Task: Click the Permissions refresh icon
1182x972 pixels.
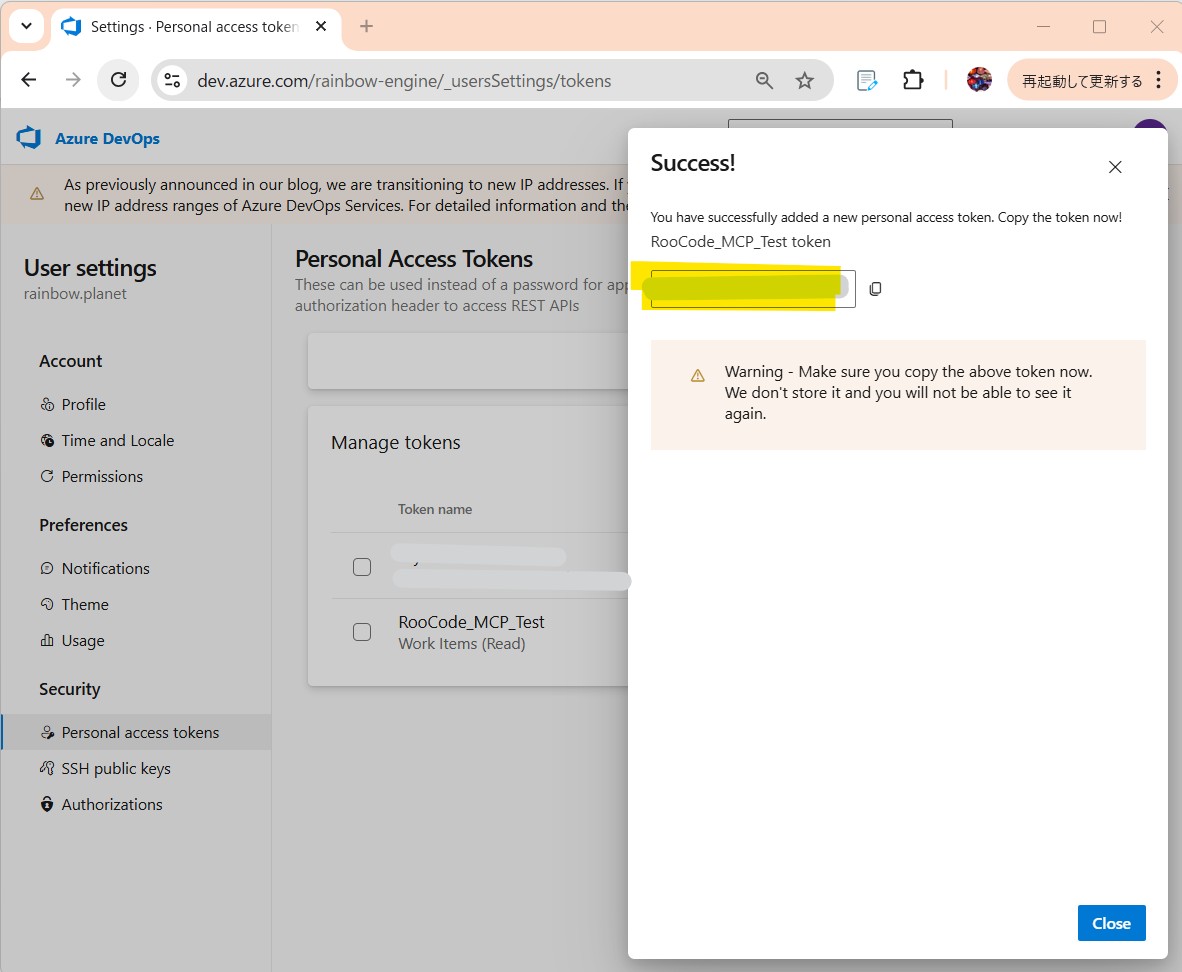Action: click(x=47, y=477)
